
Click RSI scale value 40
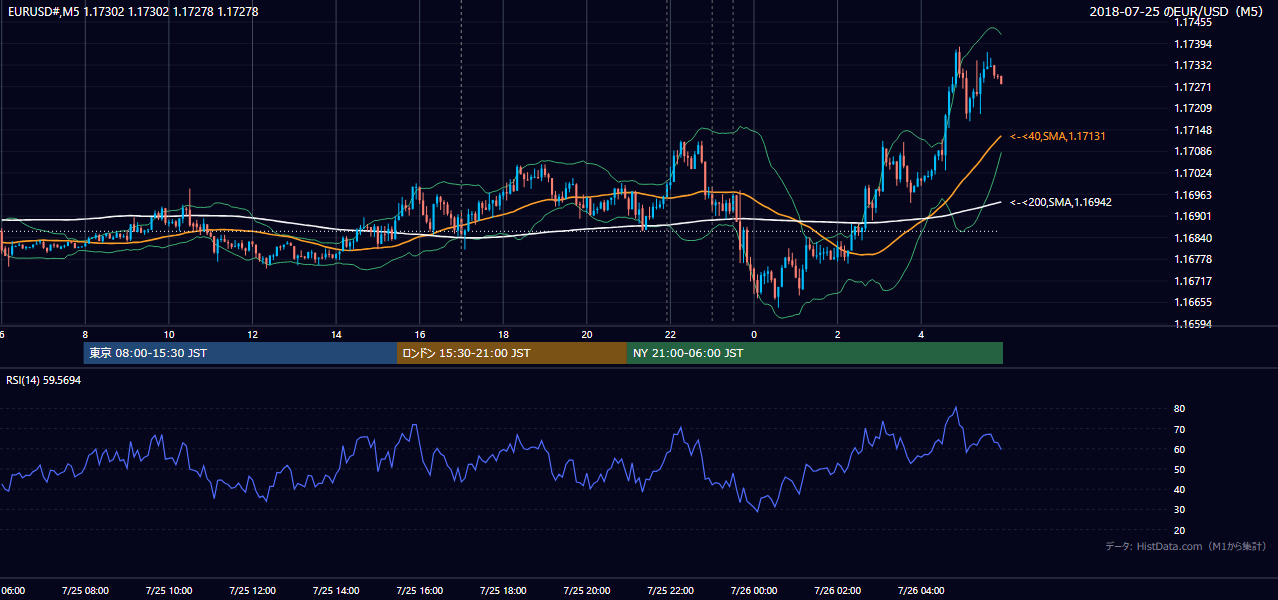pyautogui.click(x=1179, y=489)
